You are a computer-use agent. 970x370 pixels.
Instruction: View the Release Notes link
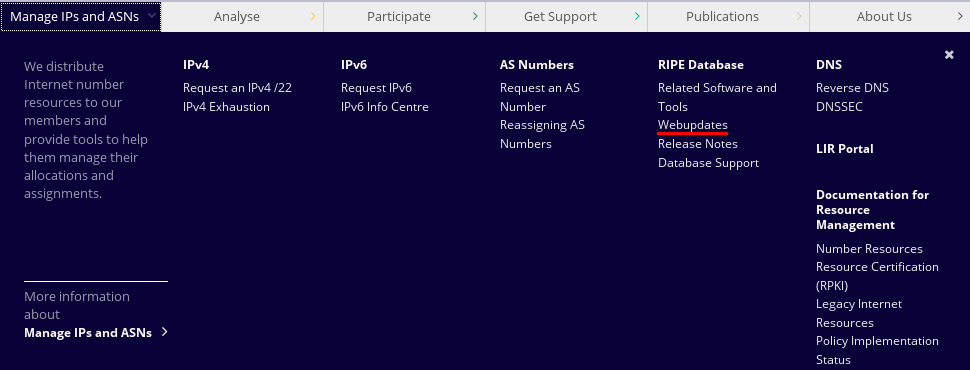click(x=698, y=144)
